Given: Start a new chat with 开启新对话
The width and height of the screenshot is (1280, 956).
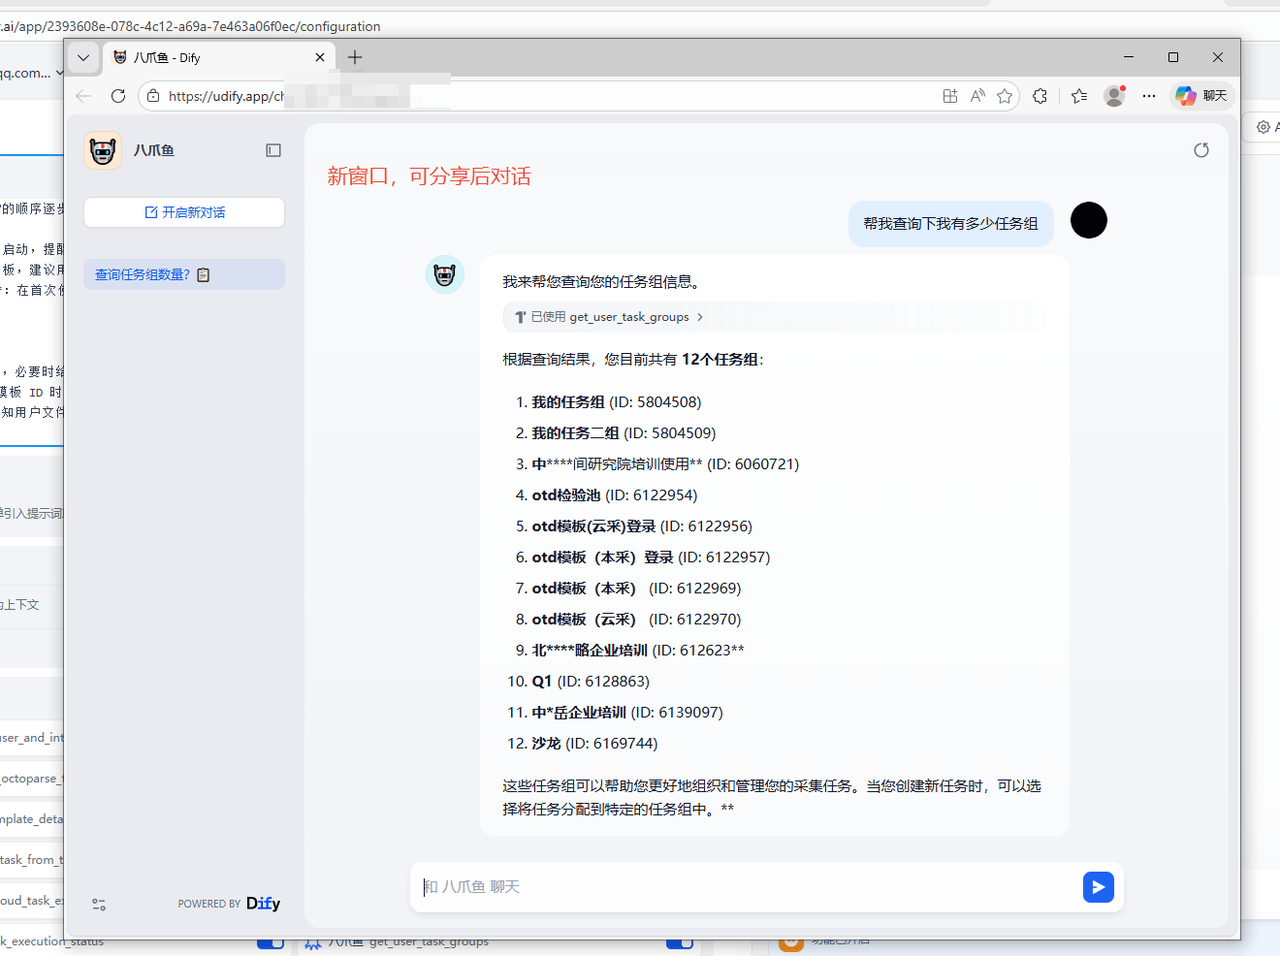Looking at the screenshot, I should pos(184,212).
